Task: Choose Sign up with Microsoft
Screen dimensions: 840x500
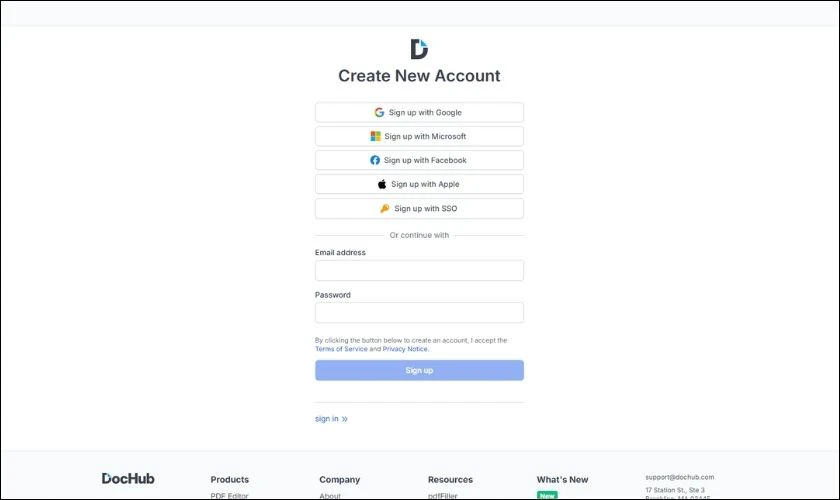Action: pos(419,137)
